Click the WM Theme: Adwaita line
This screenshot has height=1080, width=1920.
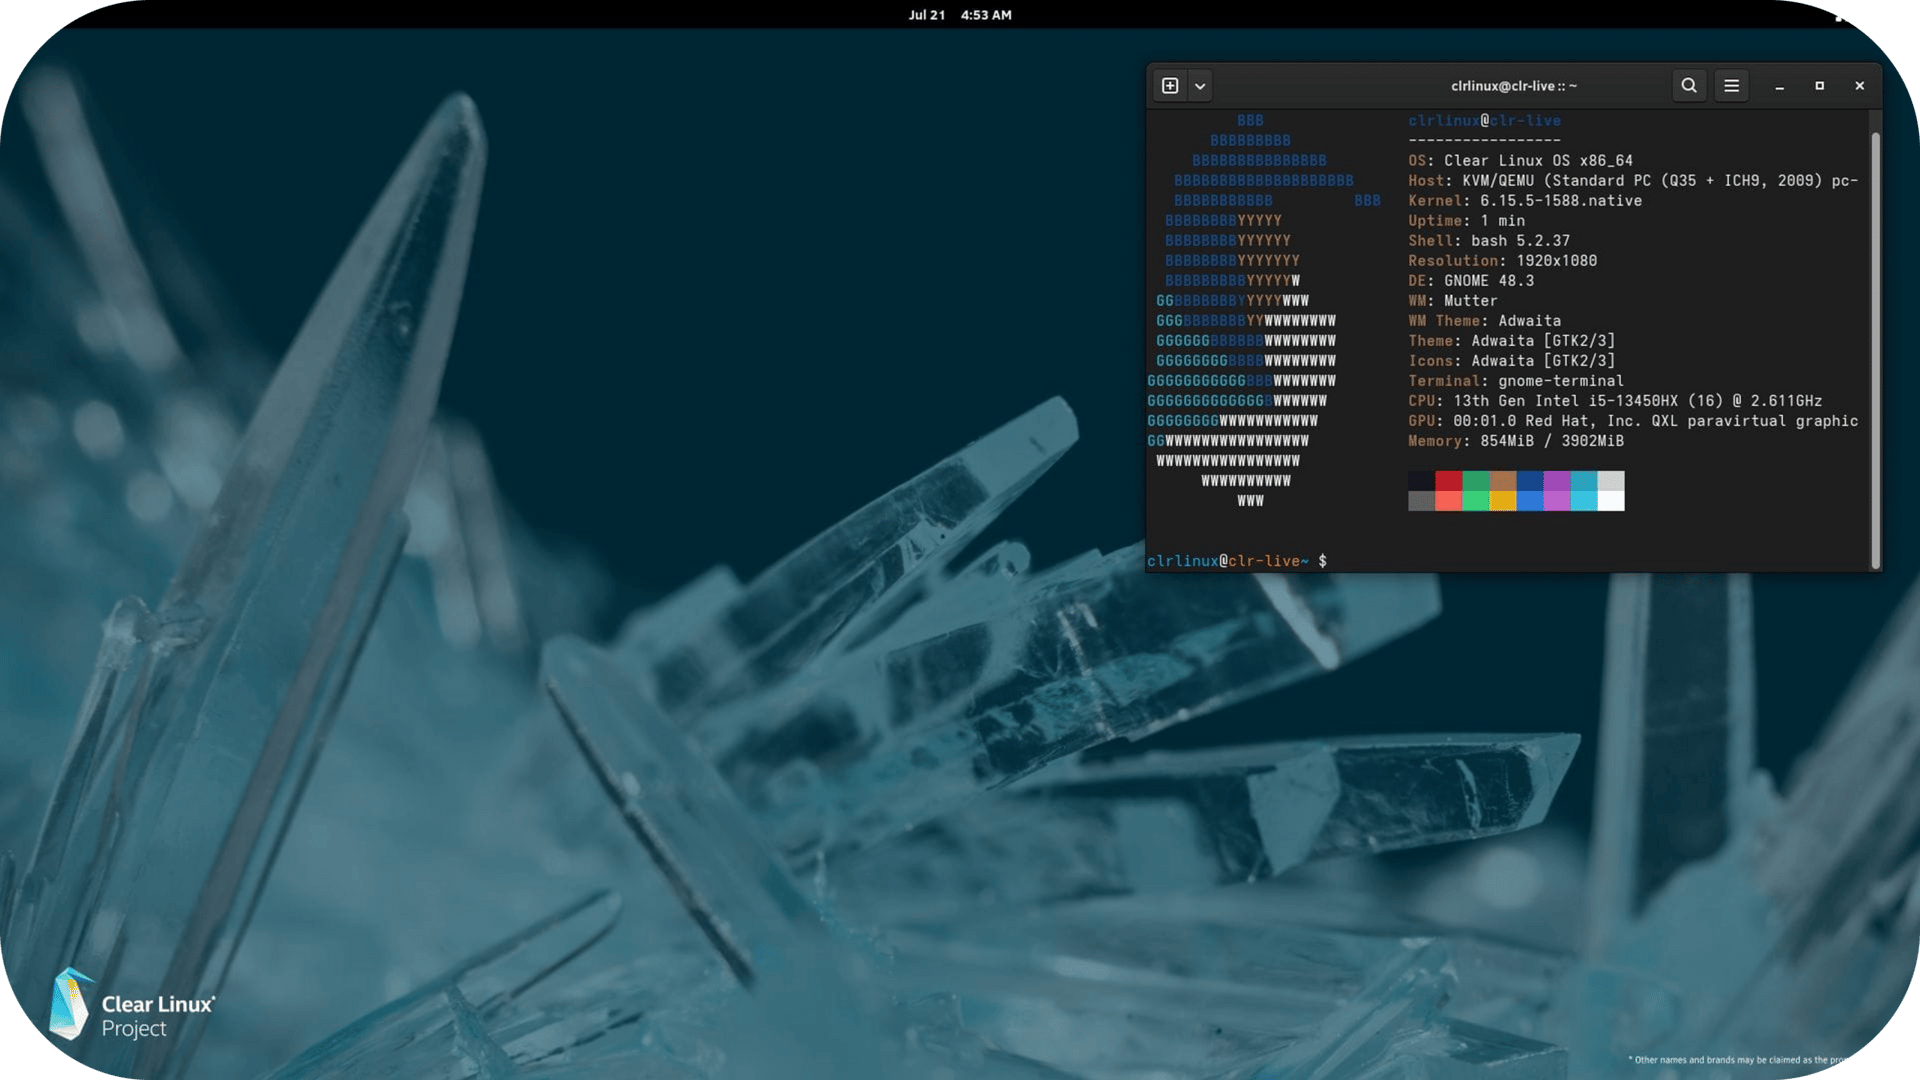tap(1484, 321)
